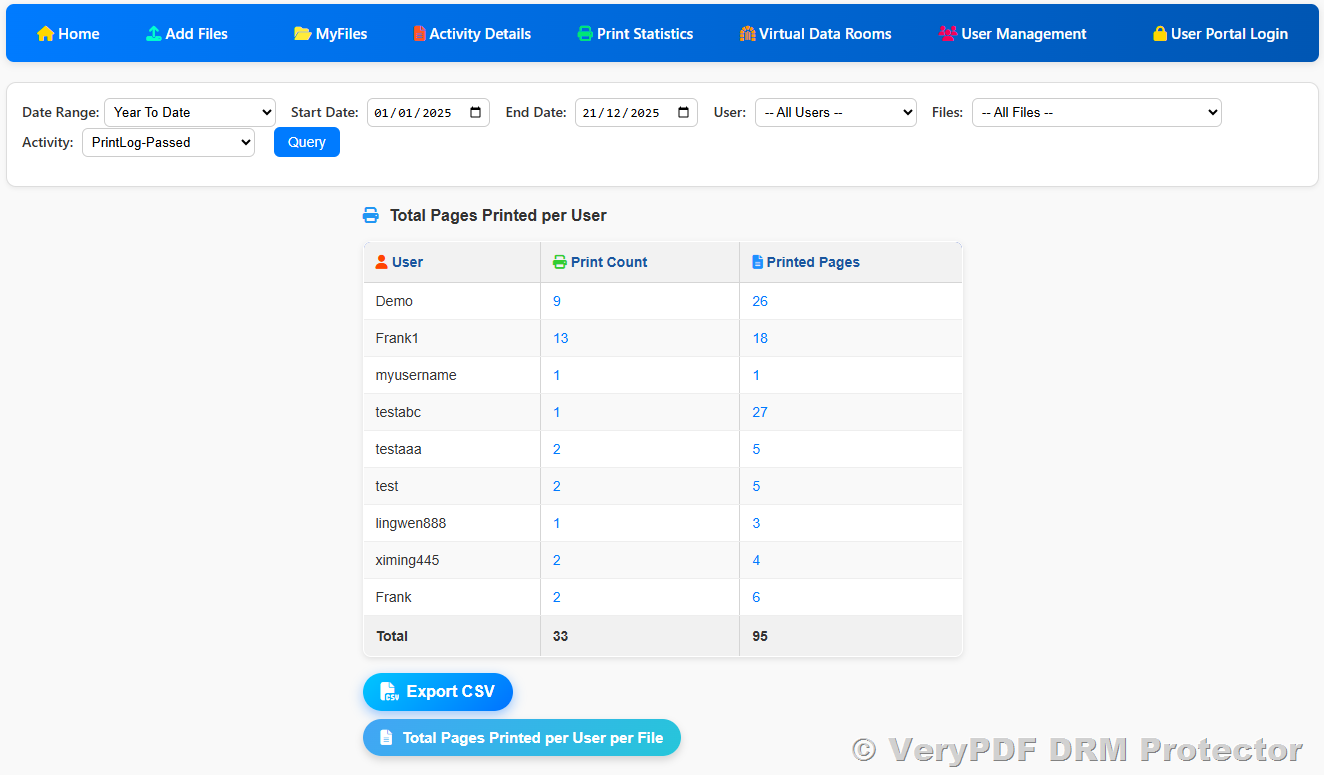The width and height of the screenshot is (1324, 775).
Task: Open Total Pages Printed per User per File
Action: [x=521, y=738]
